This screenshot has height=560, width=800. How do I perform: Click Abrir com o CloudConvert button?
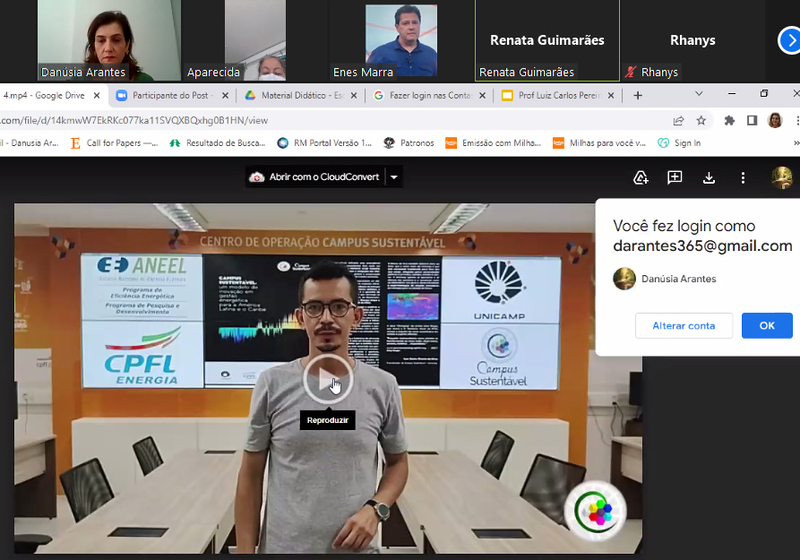(315, 177)
